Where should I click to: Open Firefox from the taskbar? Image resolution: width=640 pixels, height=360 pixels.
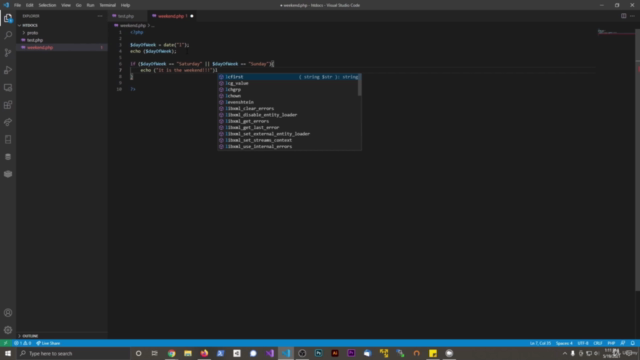click(204, 353)
